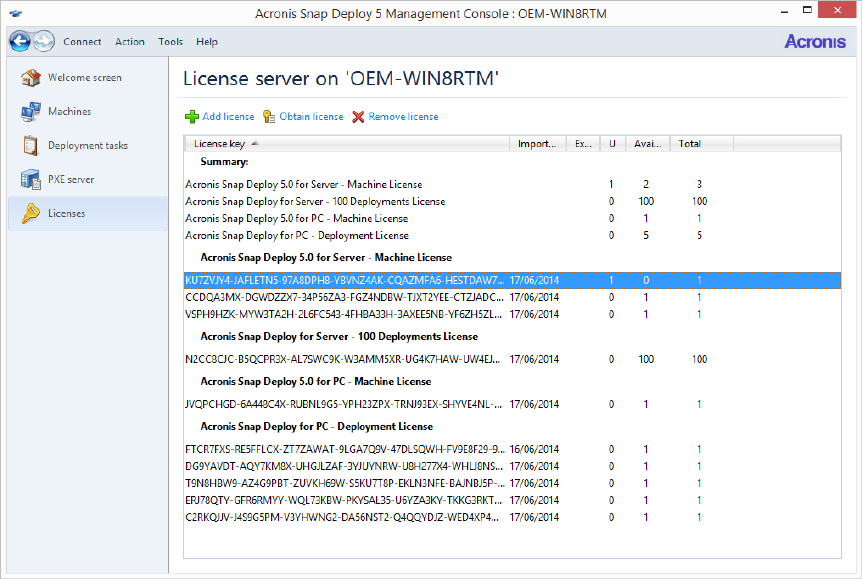Open the Connect menu
Viewport: 862px width, 579px height.
pos(82,42)
